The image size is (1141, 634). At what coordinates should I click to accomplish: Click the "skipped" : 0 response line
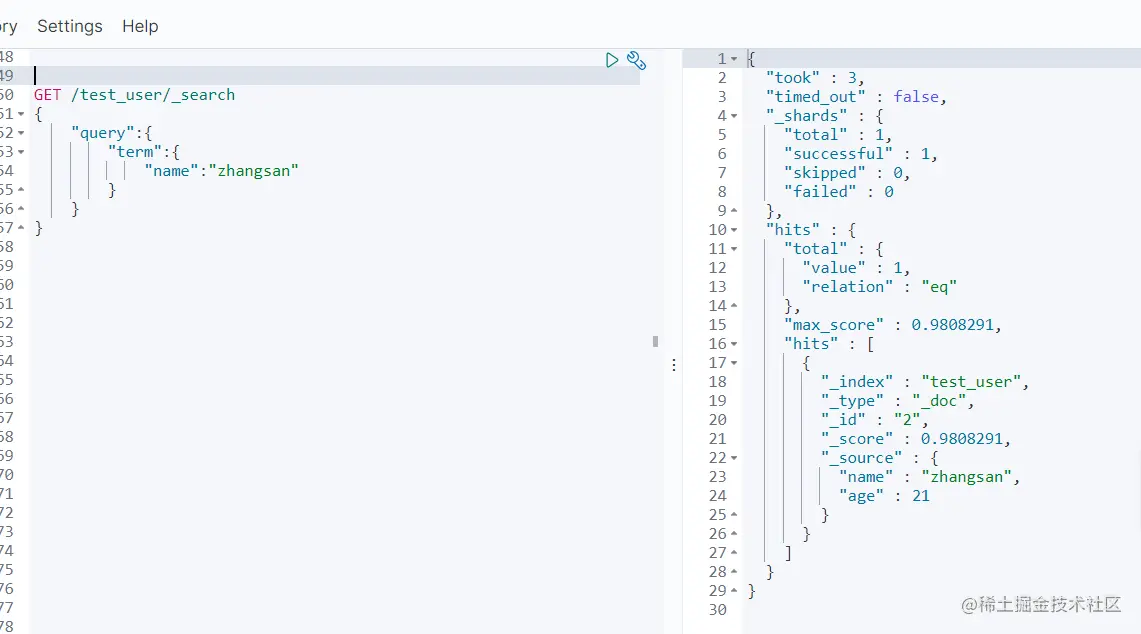pos(846,173)
